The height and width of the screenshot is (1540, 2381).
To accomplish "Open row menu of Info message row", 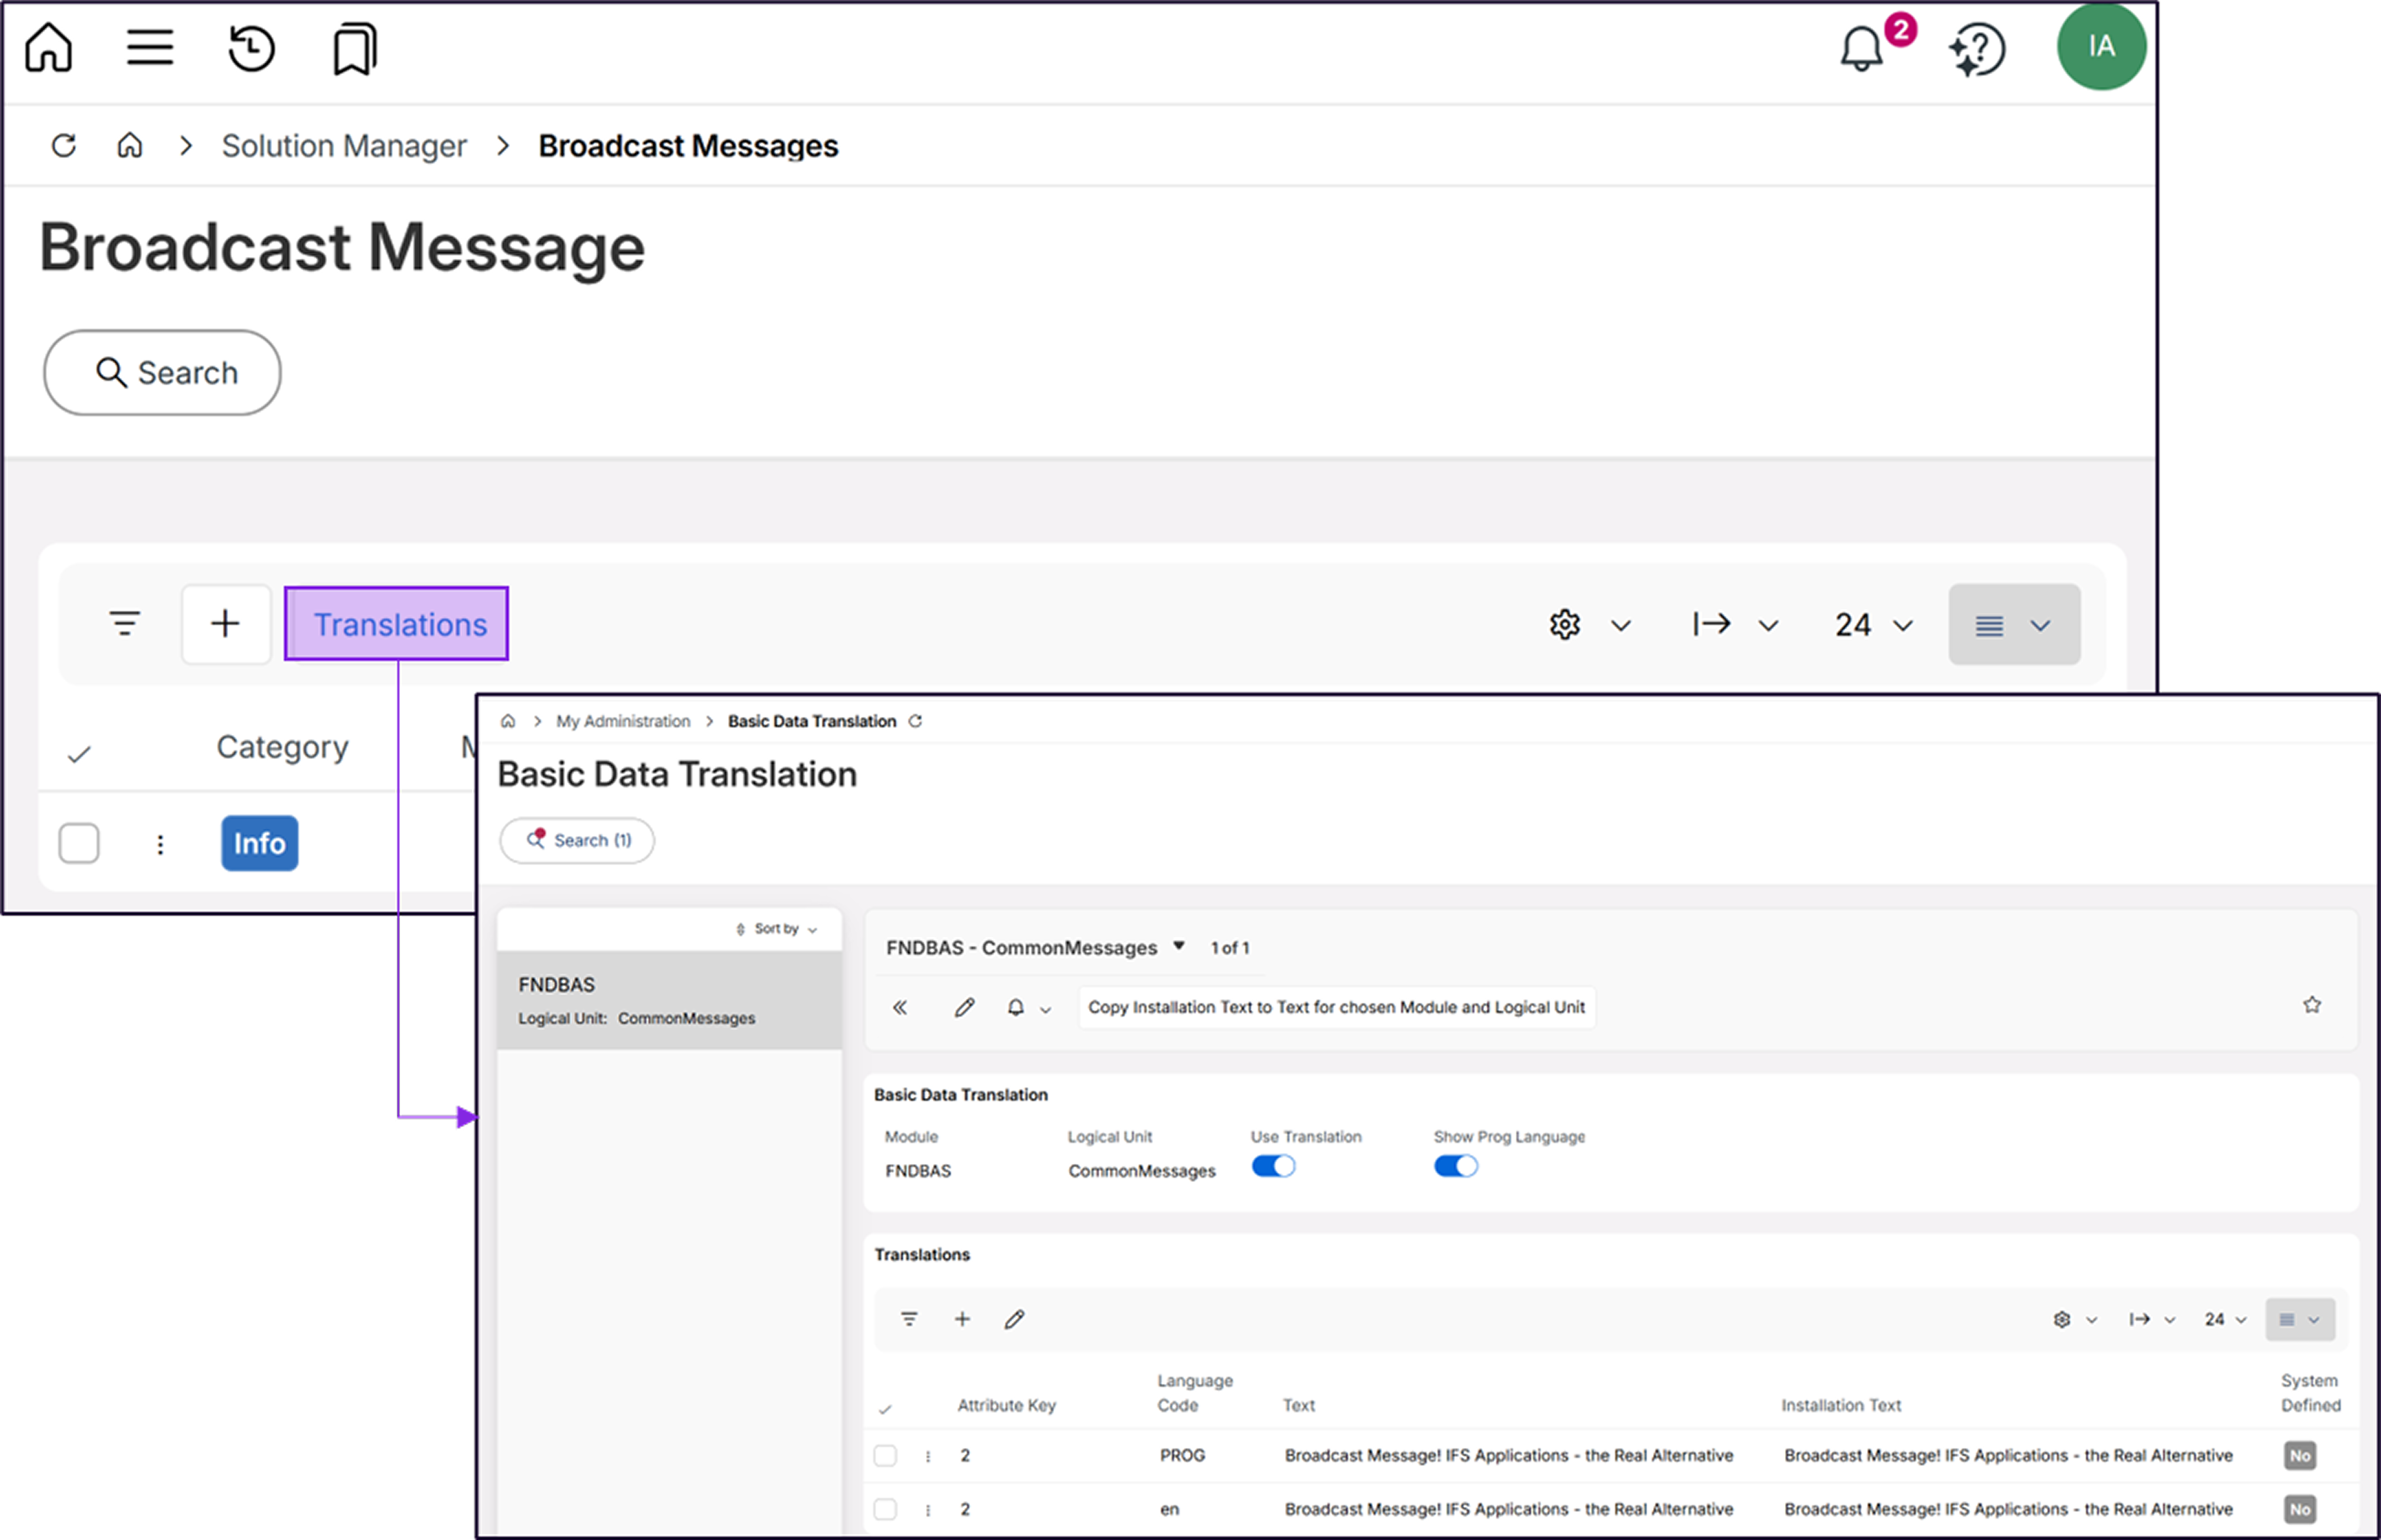I will coord(160,845).
